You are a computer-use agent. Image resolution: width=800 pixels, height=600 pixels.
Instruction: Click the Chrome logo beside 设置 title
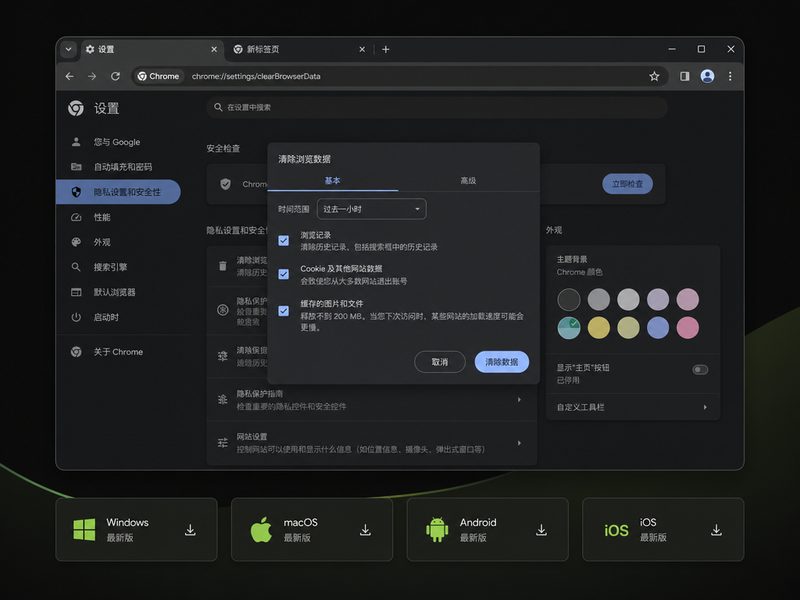point(76,108)
